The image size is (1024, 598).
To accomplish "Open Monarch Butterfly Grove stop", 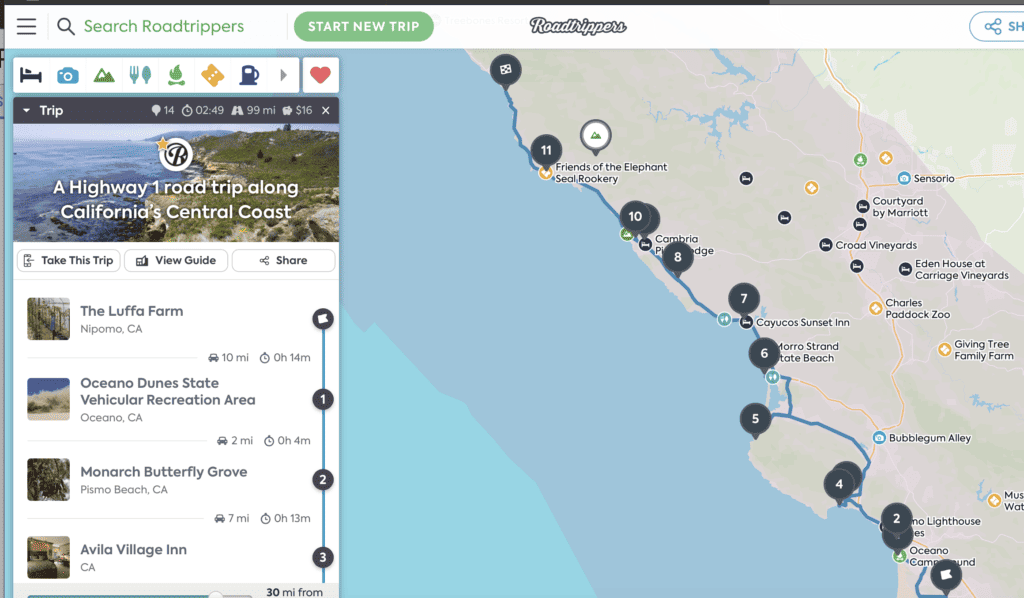I will pyautogui.click(x=163, y=472).
